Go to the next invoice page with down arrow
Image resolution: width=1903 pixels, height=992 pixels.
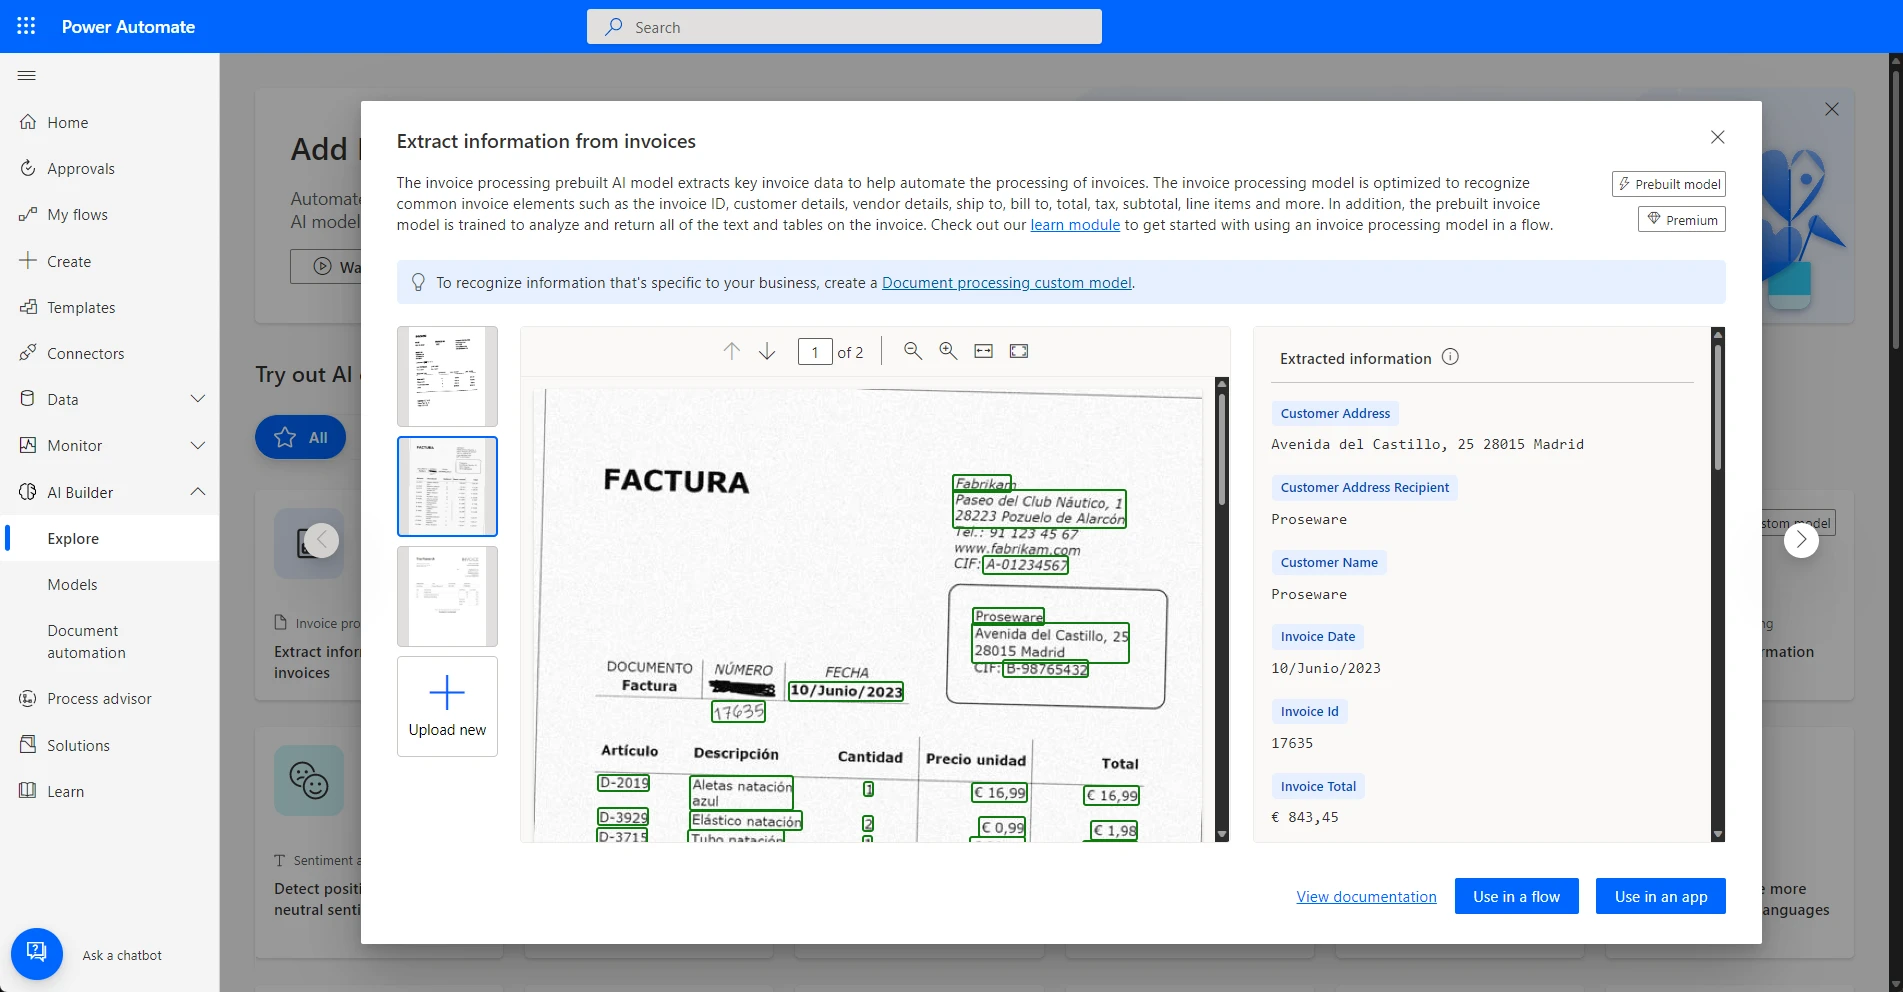tap(766, 351)
